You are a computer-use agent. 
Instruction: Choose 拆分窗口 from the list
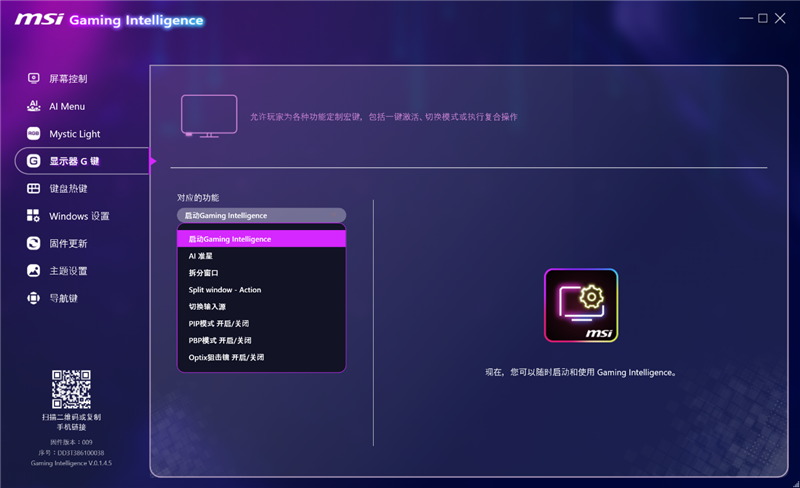click(x=261, y=273)
